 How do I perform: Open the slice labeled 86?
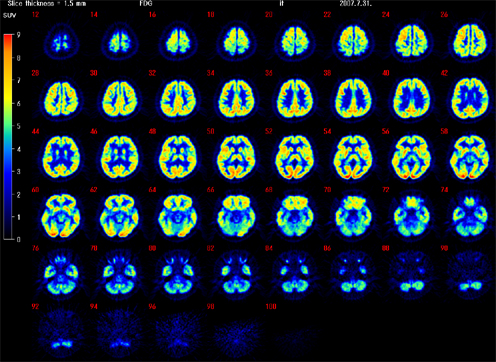[353, 275]
